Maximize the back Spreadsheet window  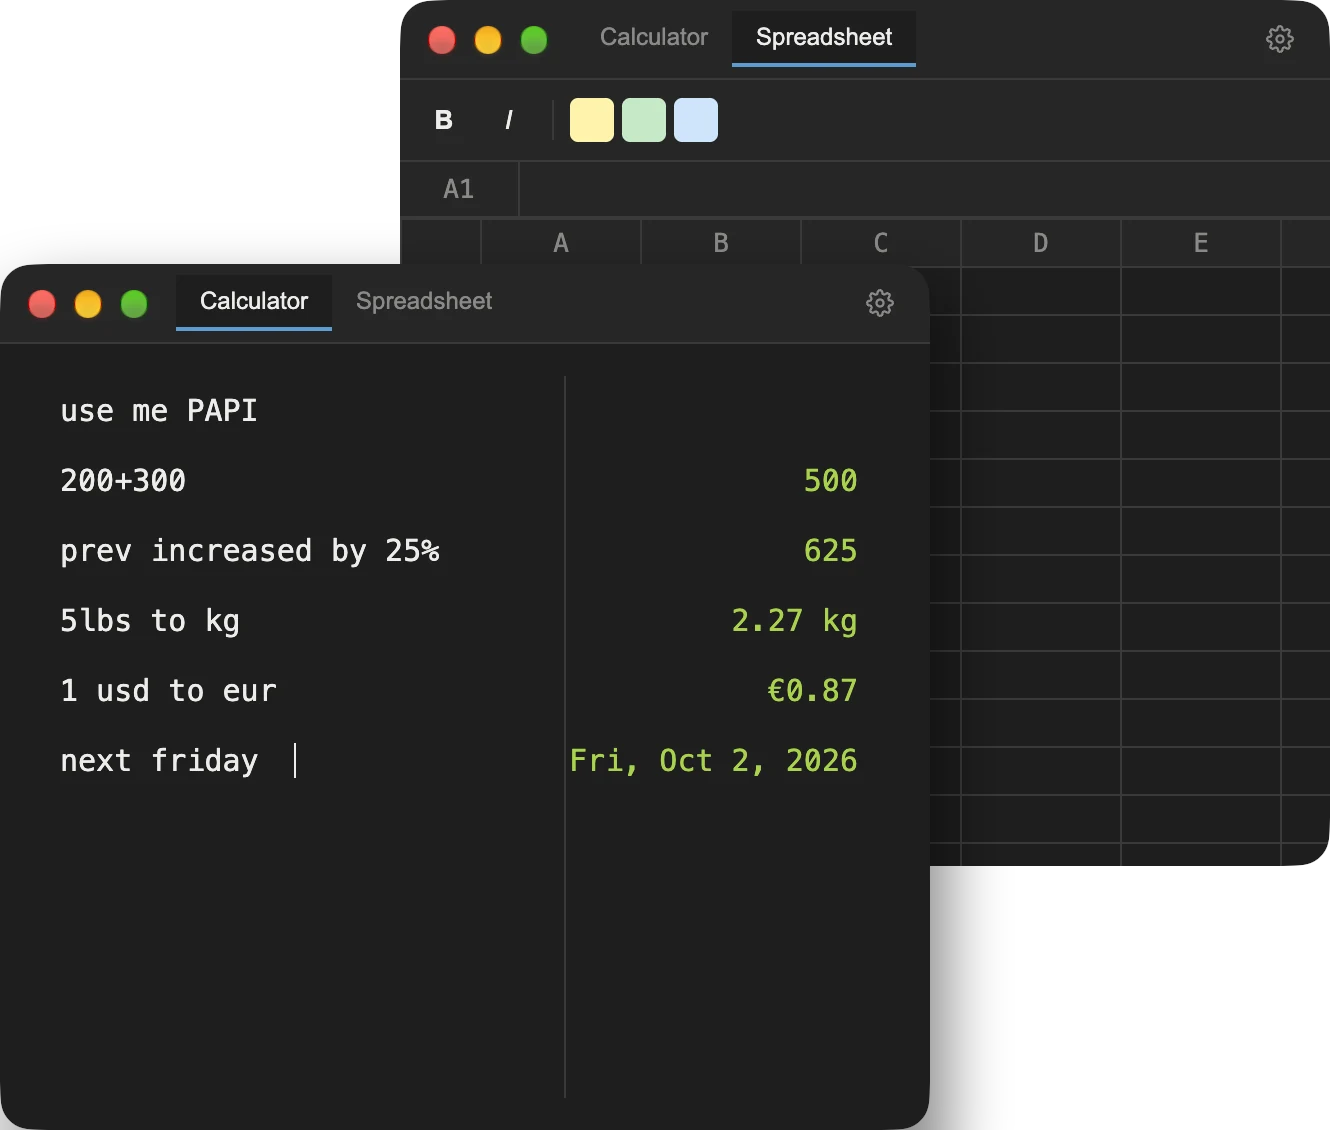point(534,39)
